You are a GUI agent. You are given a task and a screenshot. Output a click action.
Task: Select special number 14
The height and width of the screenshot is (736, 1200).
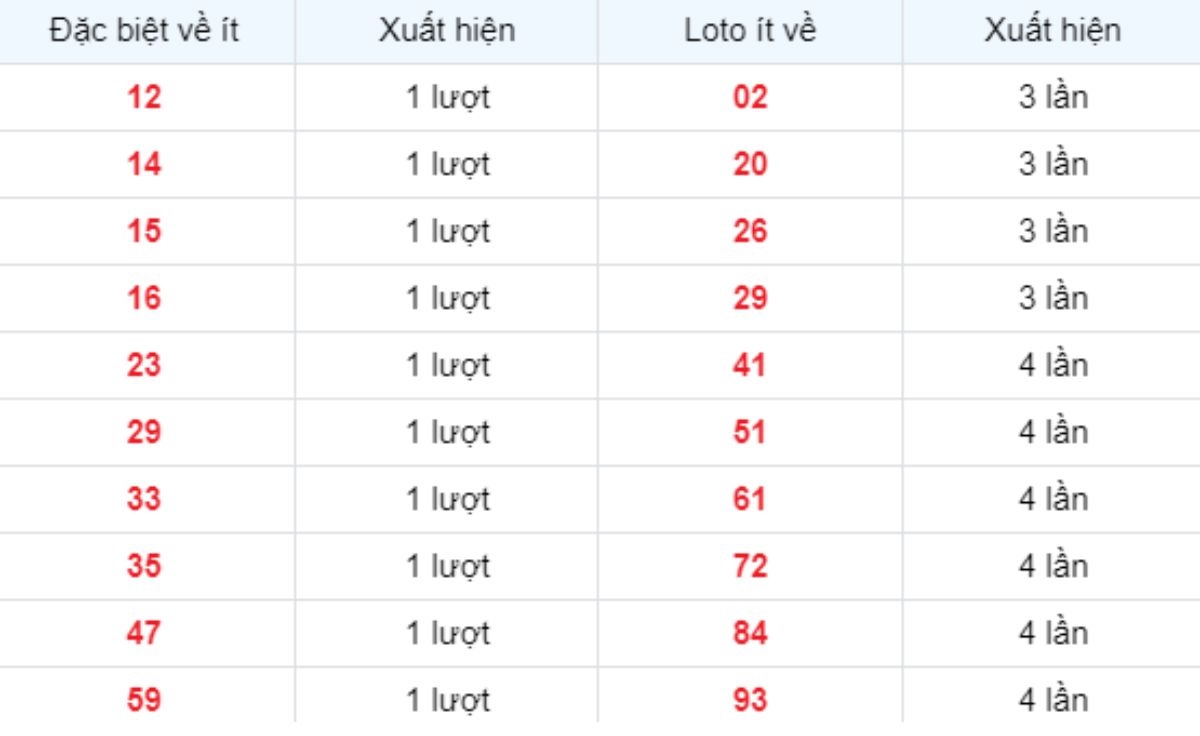click(x=144, y=165)
